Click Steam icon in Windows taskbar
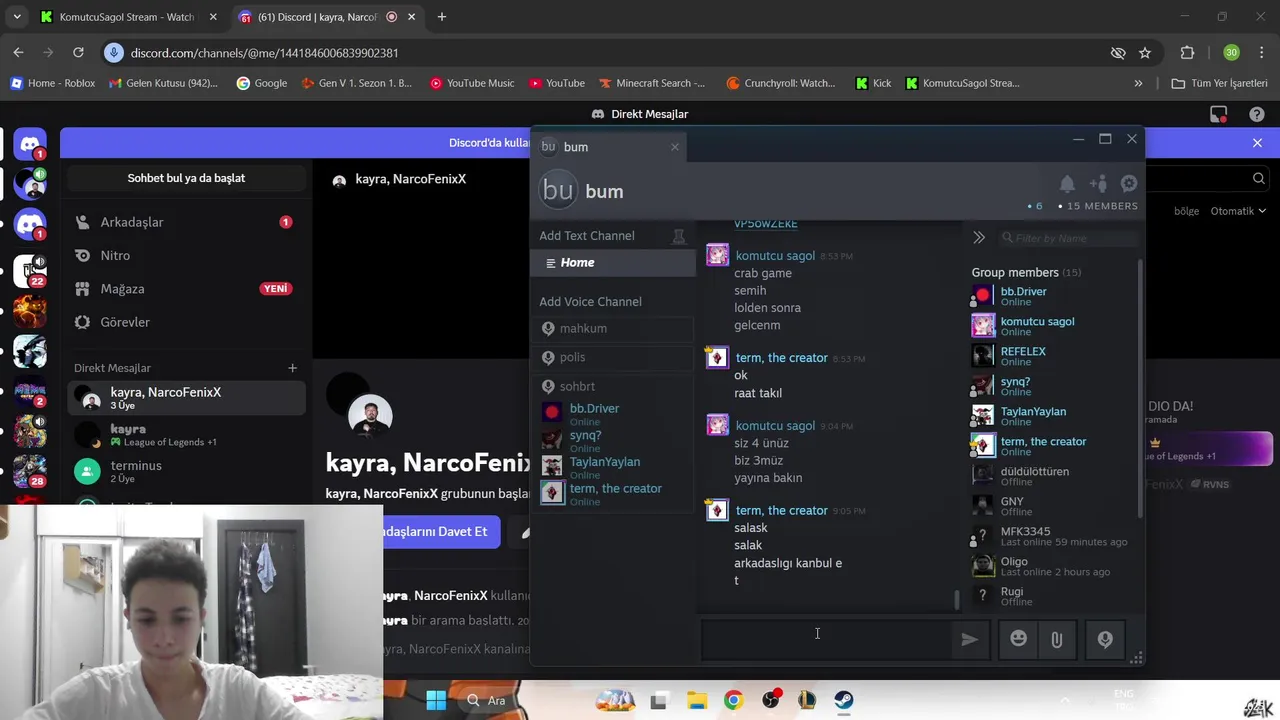Viewport: 1280px width, 720px height. tap(844, 700)
